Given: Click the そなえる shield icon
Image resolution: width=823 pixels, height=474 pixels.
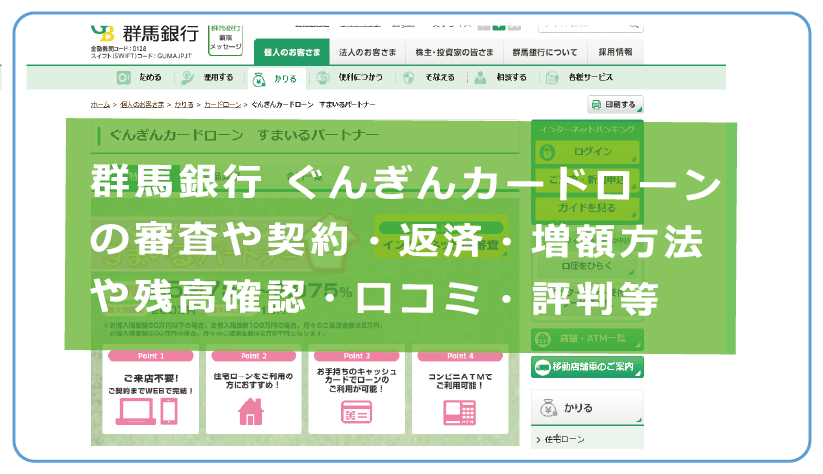Looking at the screenshot, I should [408, 78].
